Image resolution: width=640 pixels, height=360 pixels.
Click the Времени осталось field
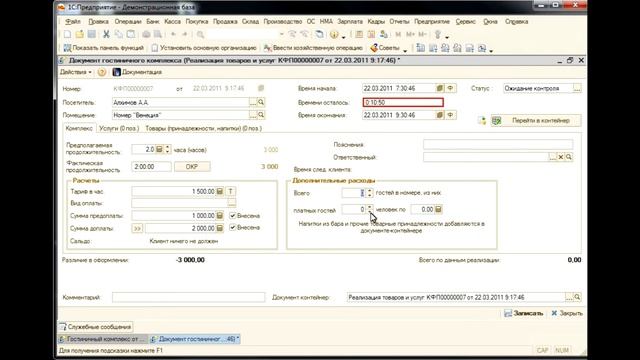[x=403, y=102]
